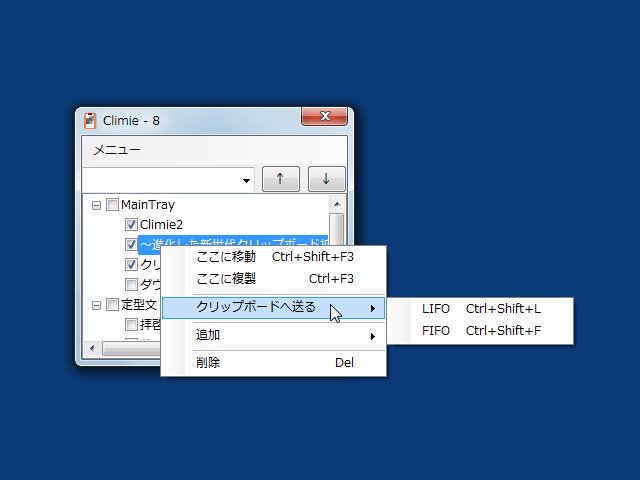Collapse the MainTray tree node

click(x=96, y=205)
